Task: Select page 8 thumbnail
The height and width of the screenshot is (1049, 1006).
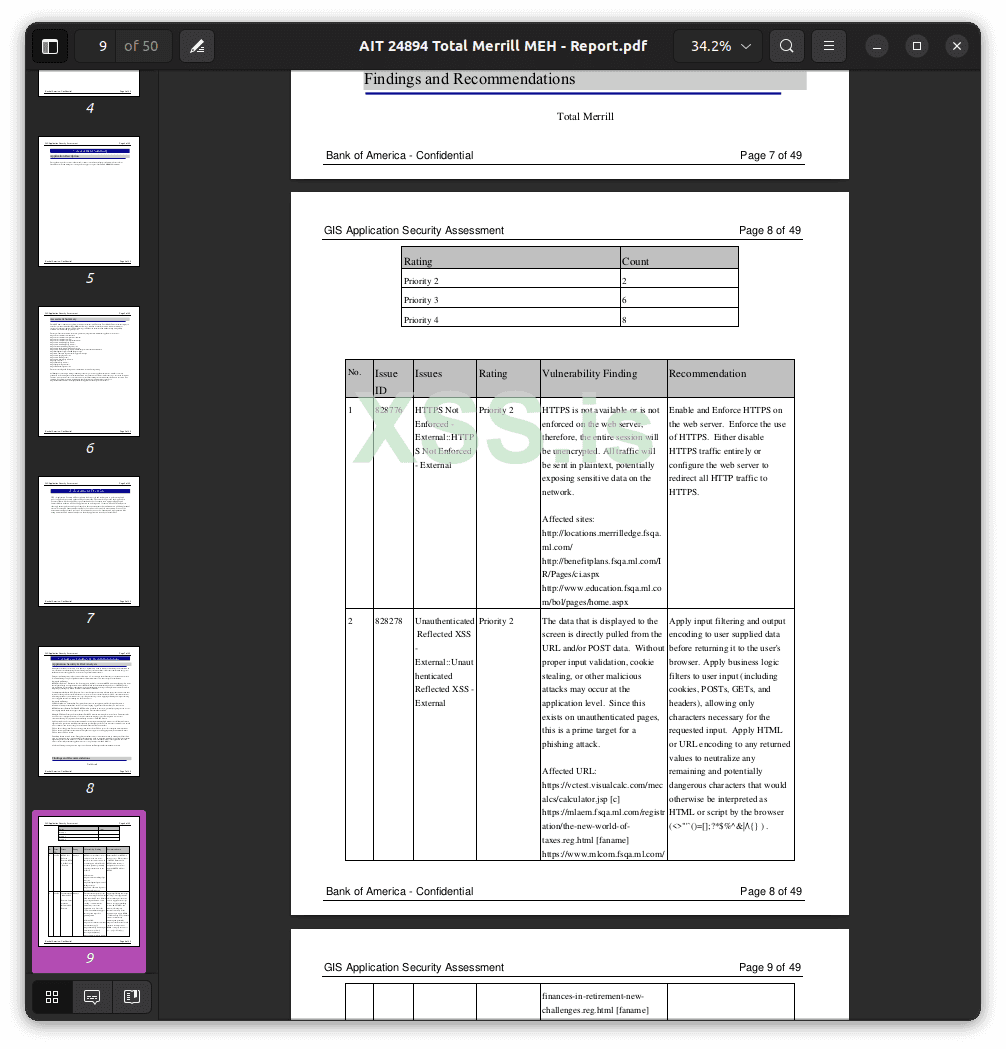Action: click(x=89, y=711)
